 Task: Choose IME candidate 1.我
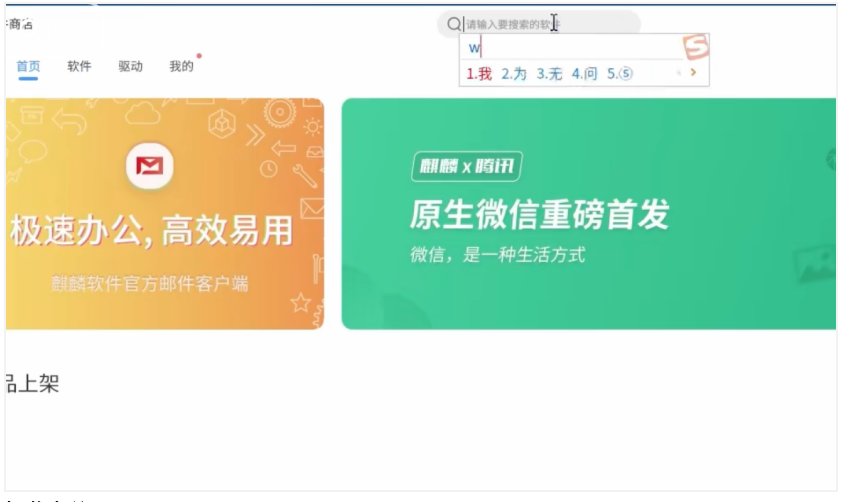pos(479,74)
